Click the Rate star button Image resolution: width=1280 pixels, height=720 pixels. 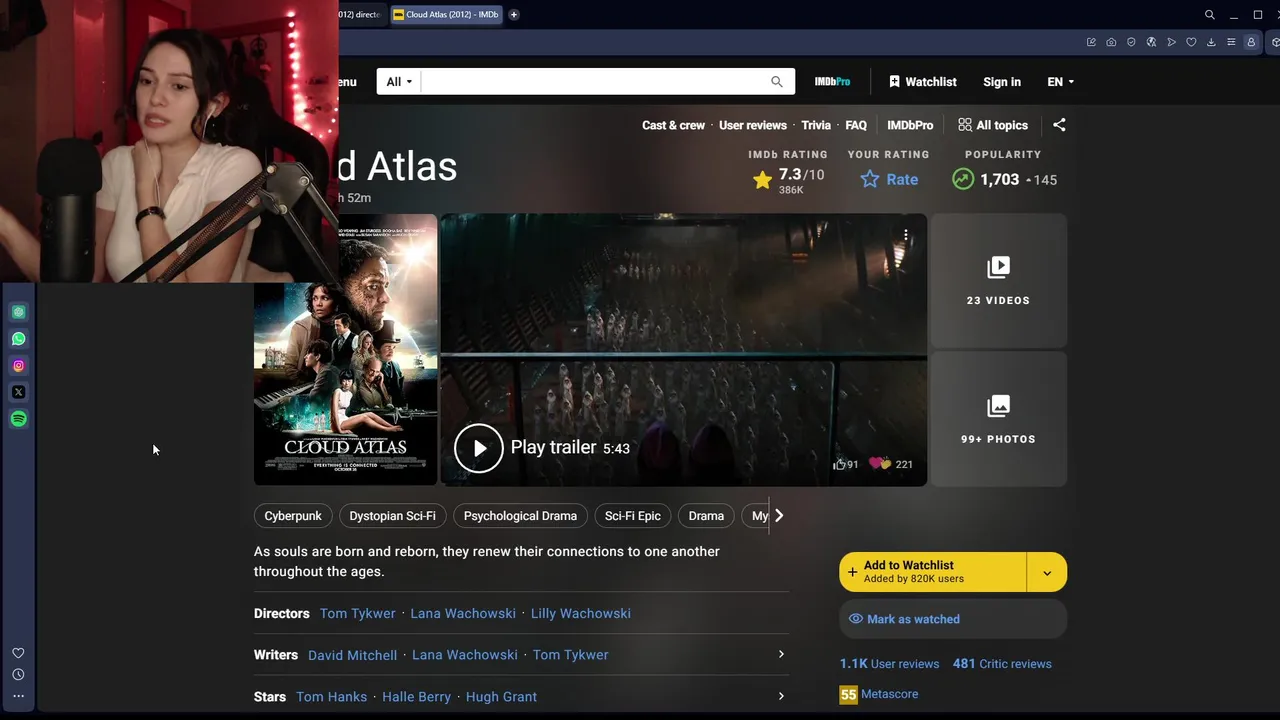pos(889,180)
